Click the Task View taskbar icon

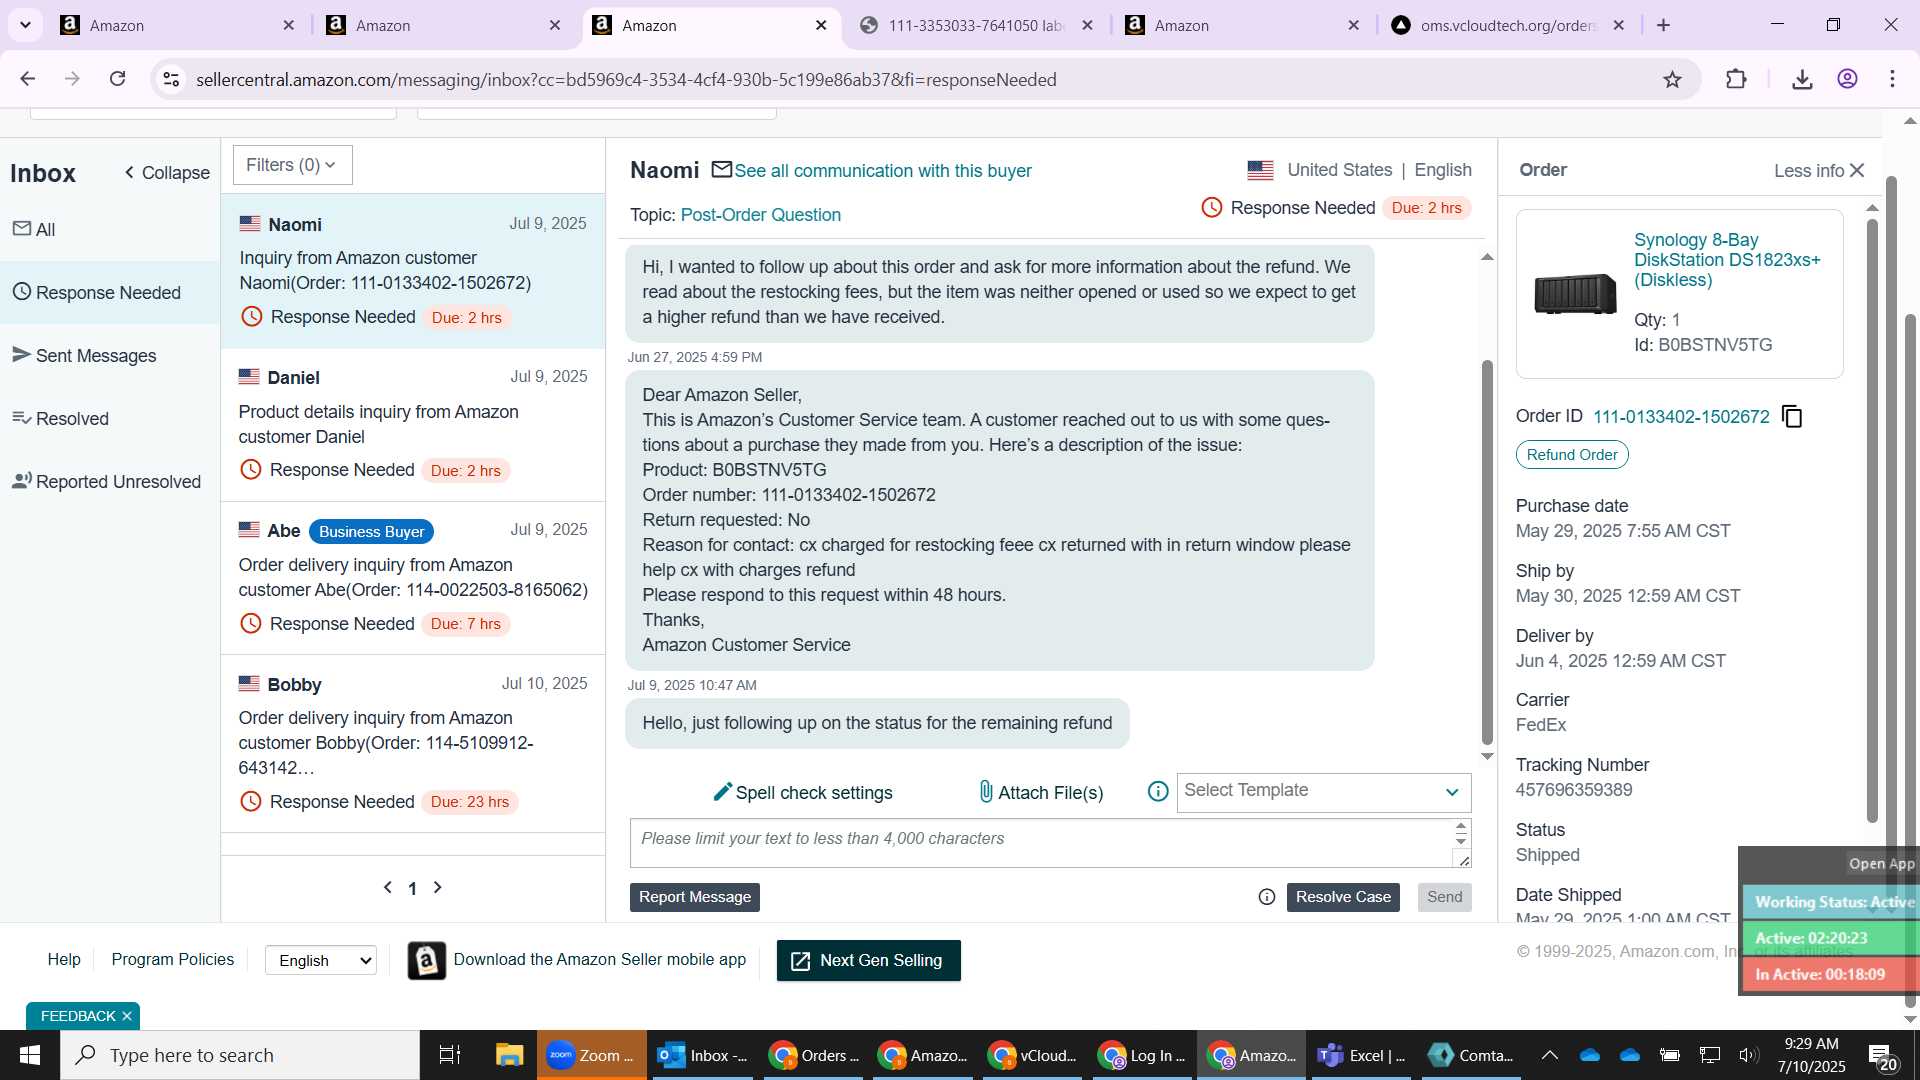coord(450,1055)
